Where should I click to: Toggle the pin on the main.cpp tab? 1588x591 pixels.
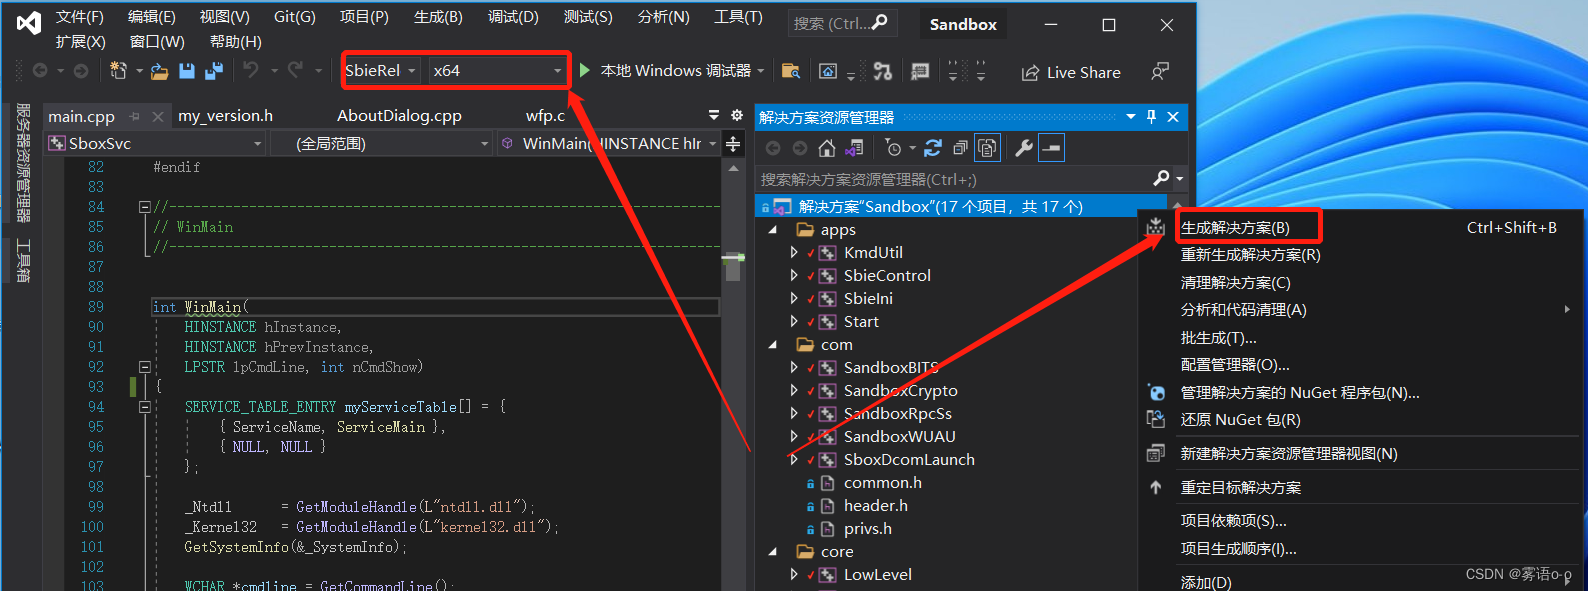point(134,116)
